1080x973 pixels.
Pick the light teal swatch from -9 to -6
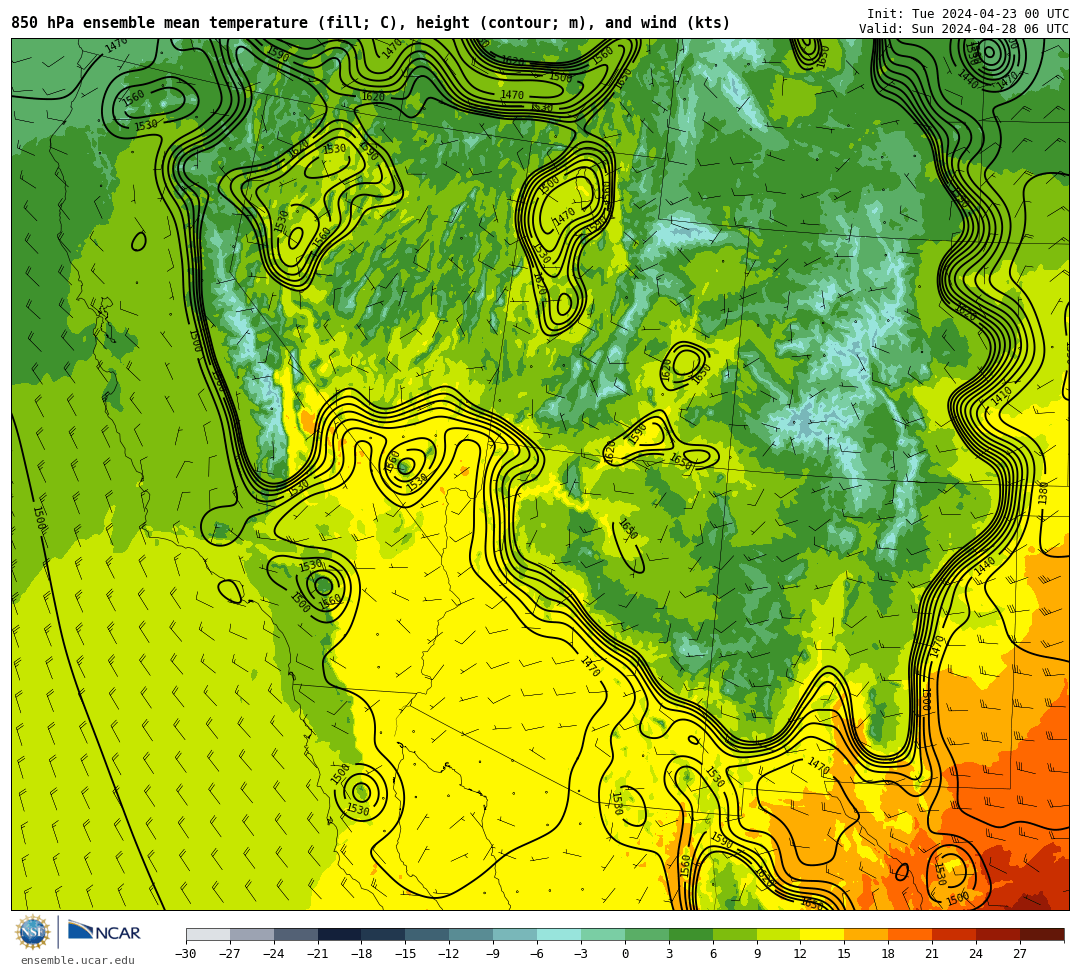(515, 934)
